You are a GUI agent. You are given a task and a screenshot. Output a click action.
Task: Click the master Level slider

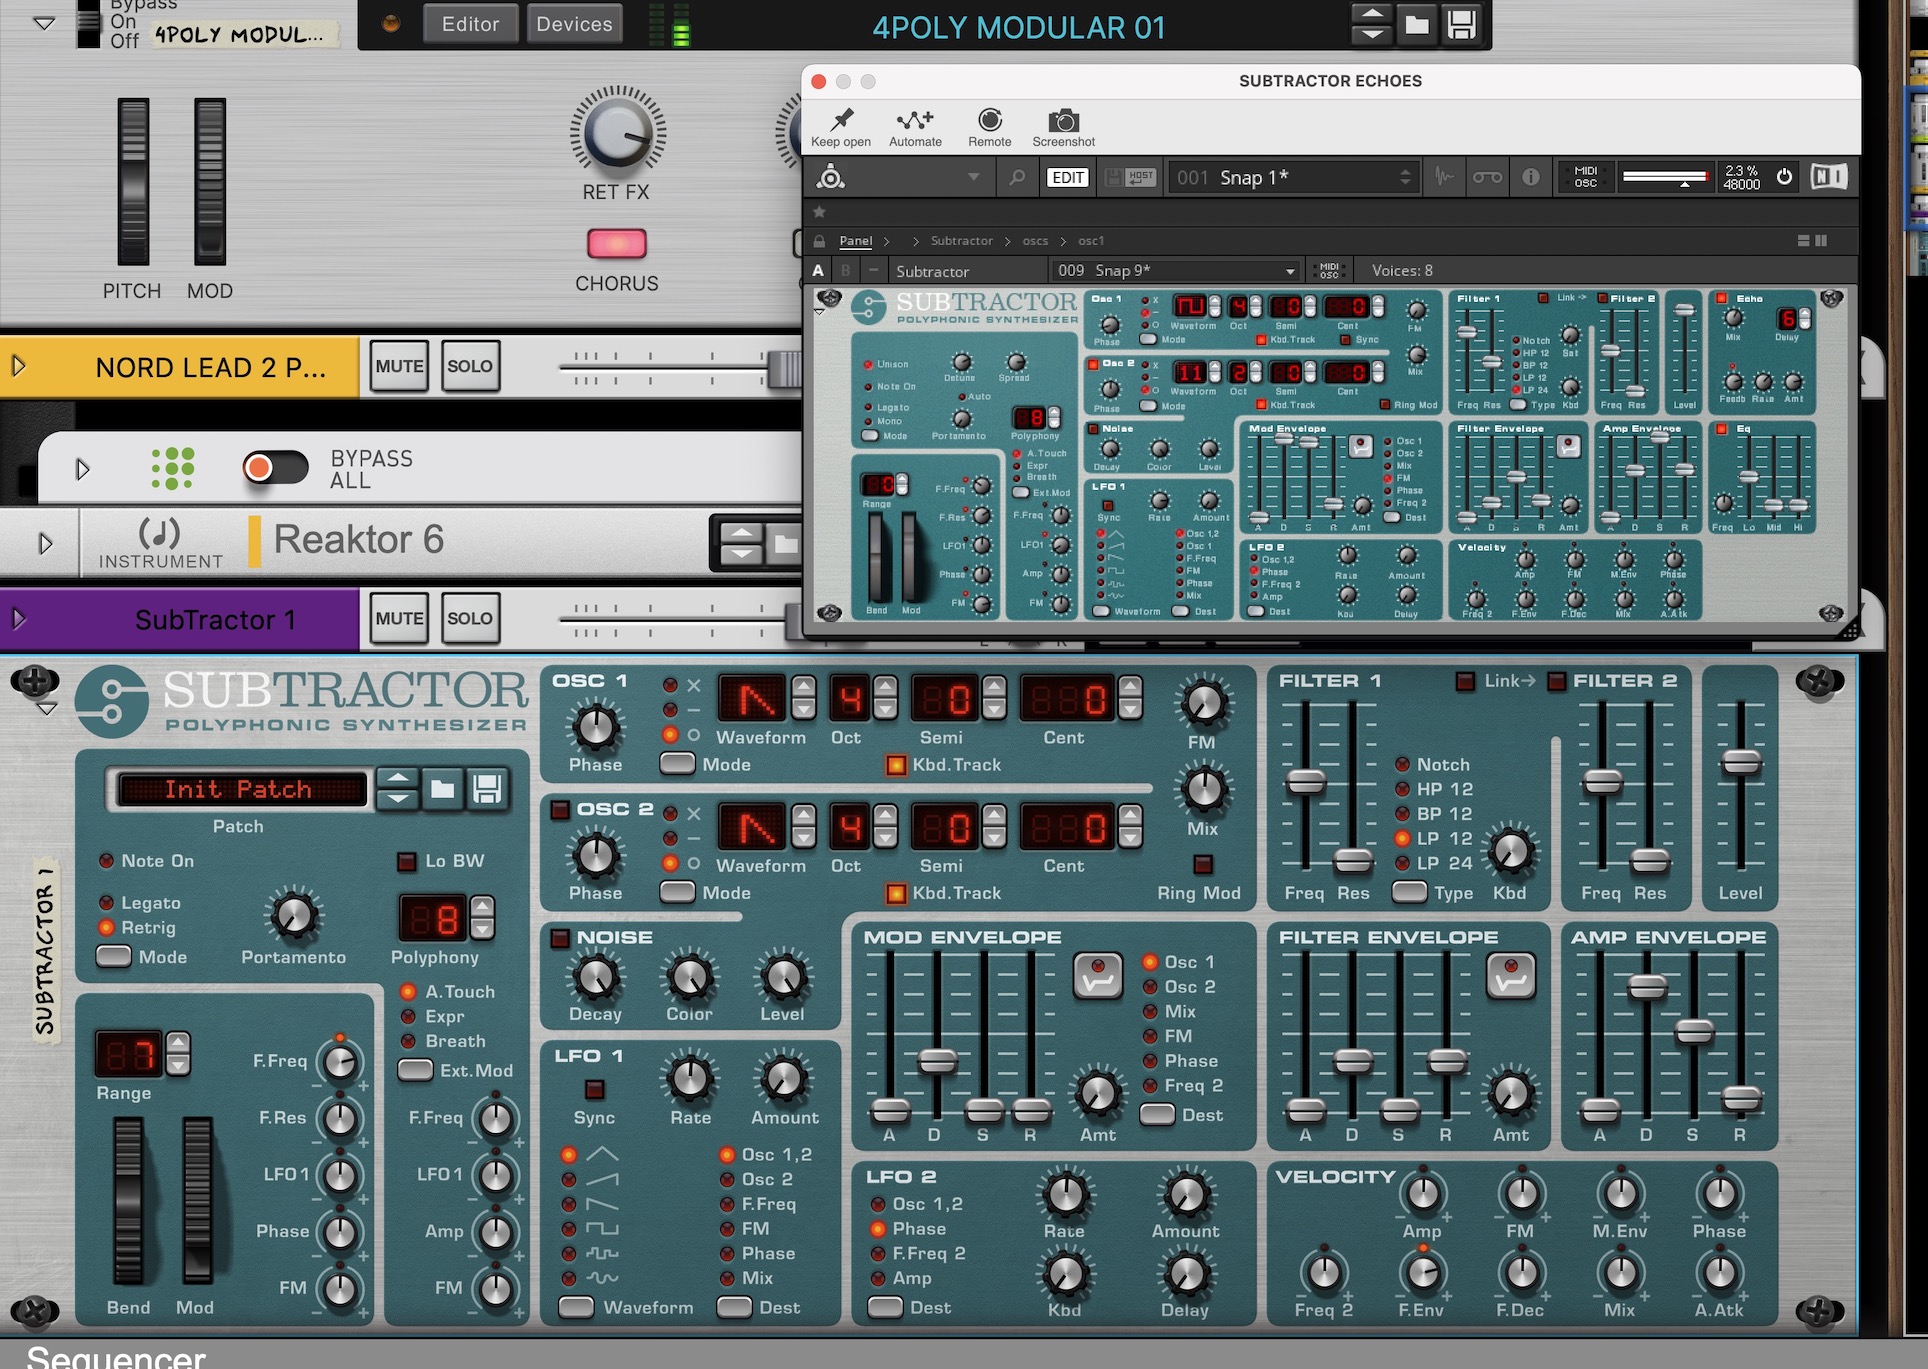(1740, 762)
